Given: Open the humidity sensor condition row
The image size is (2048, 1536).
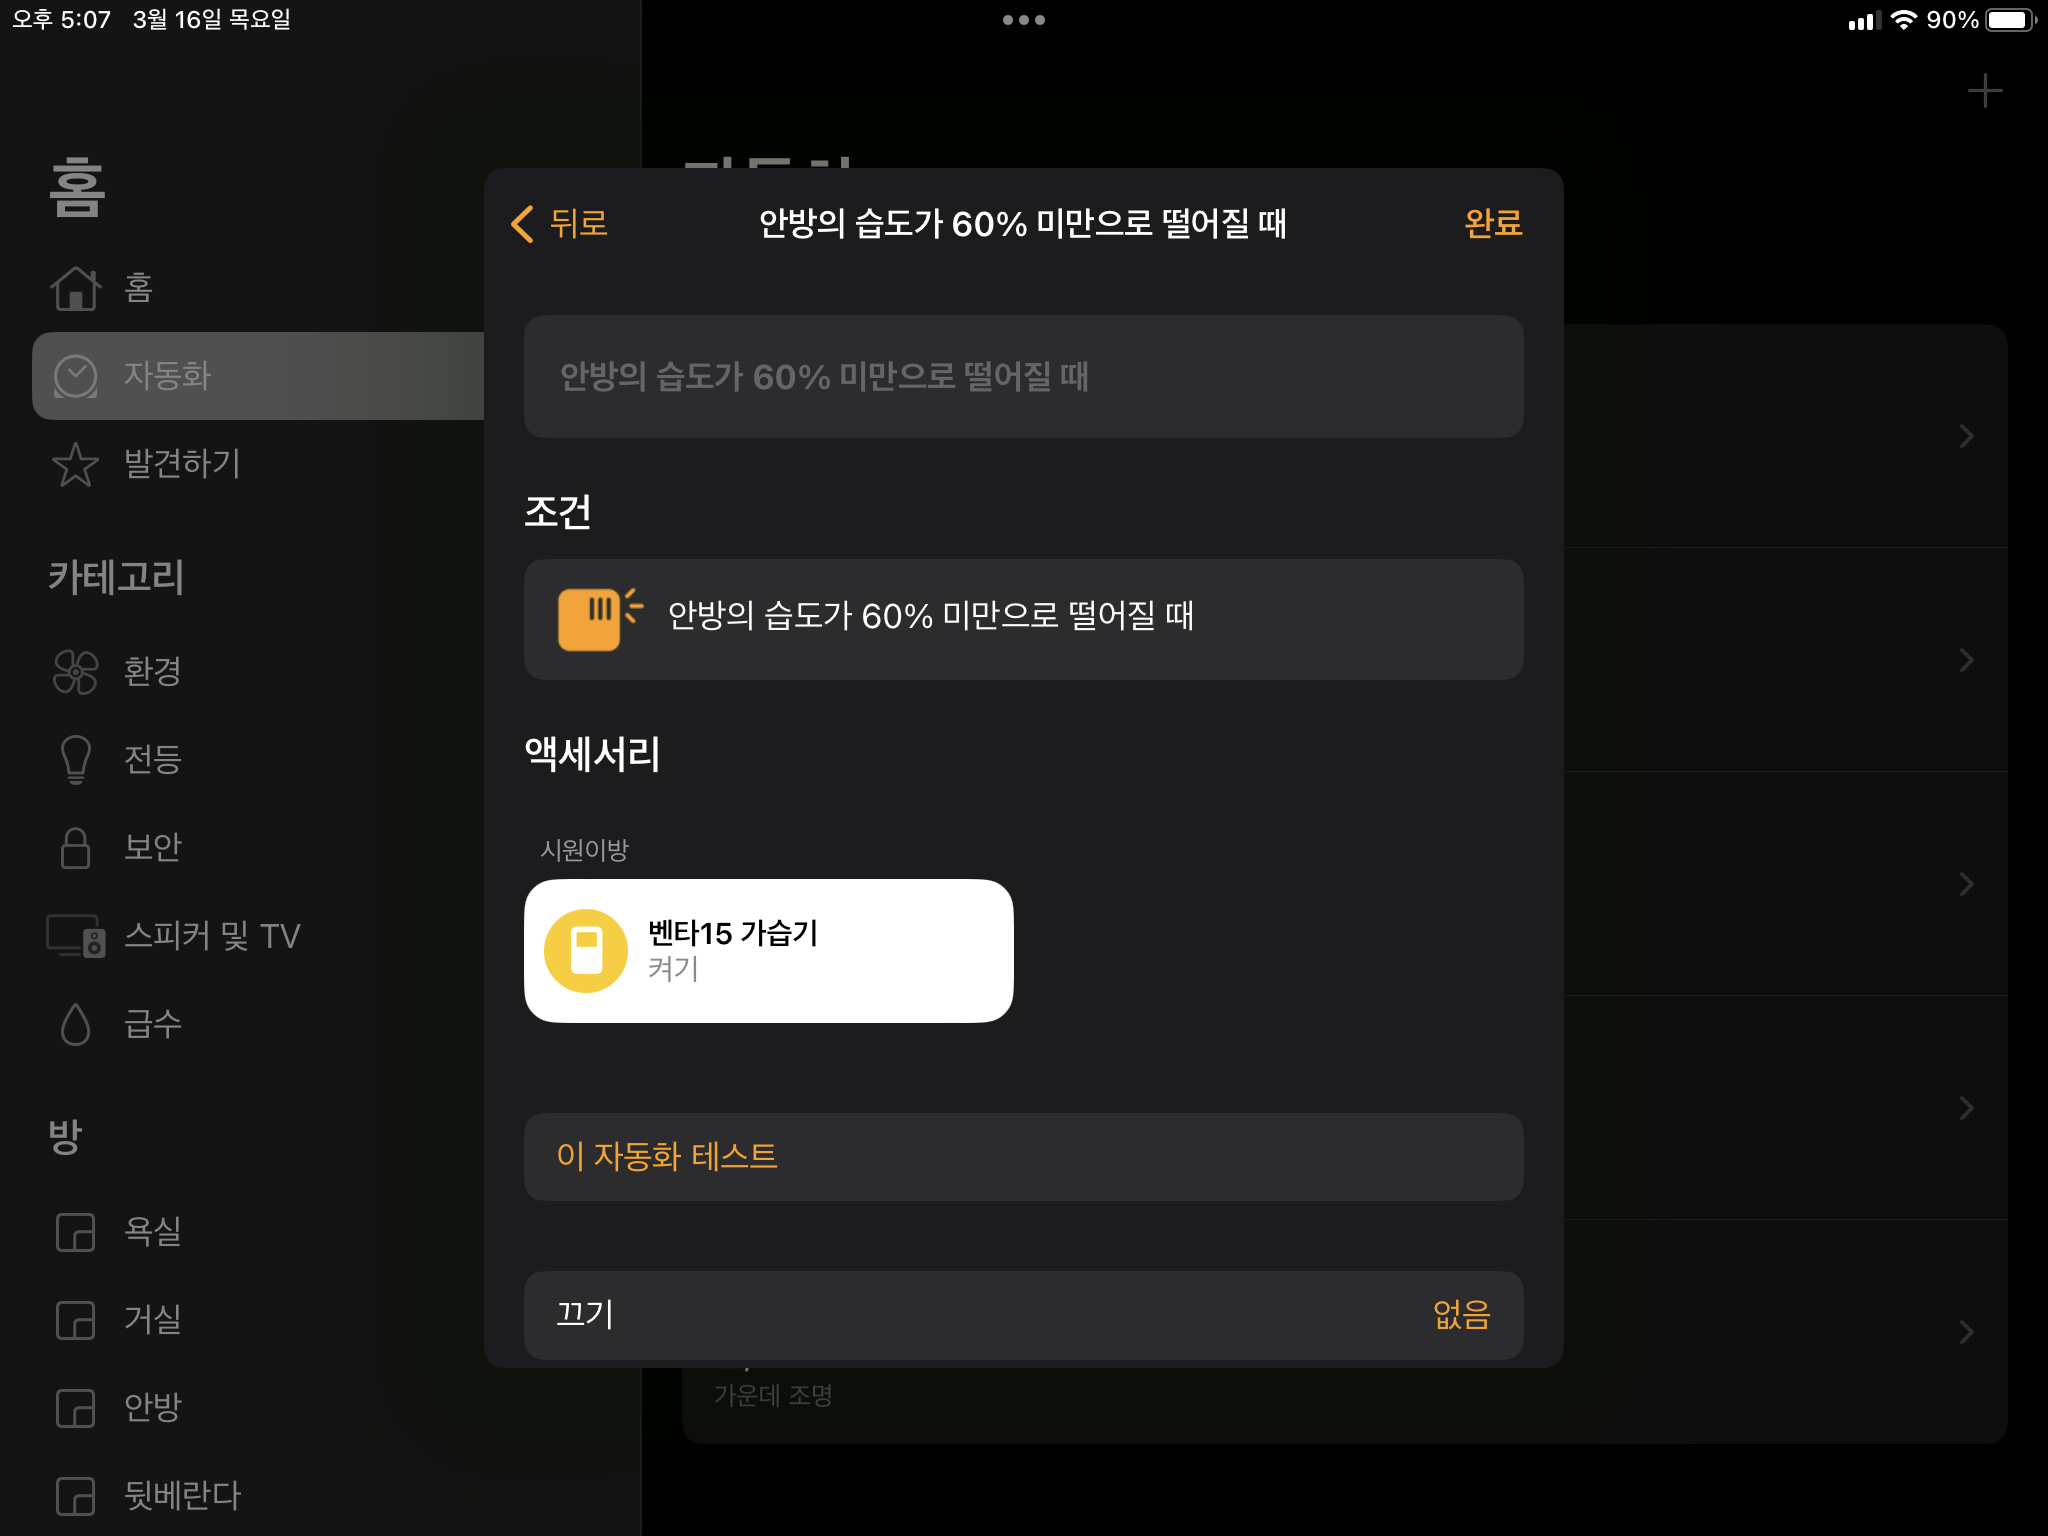Looking at the screenshot, I should [1023, 618].
